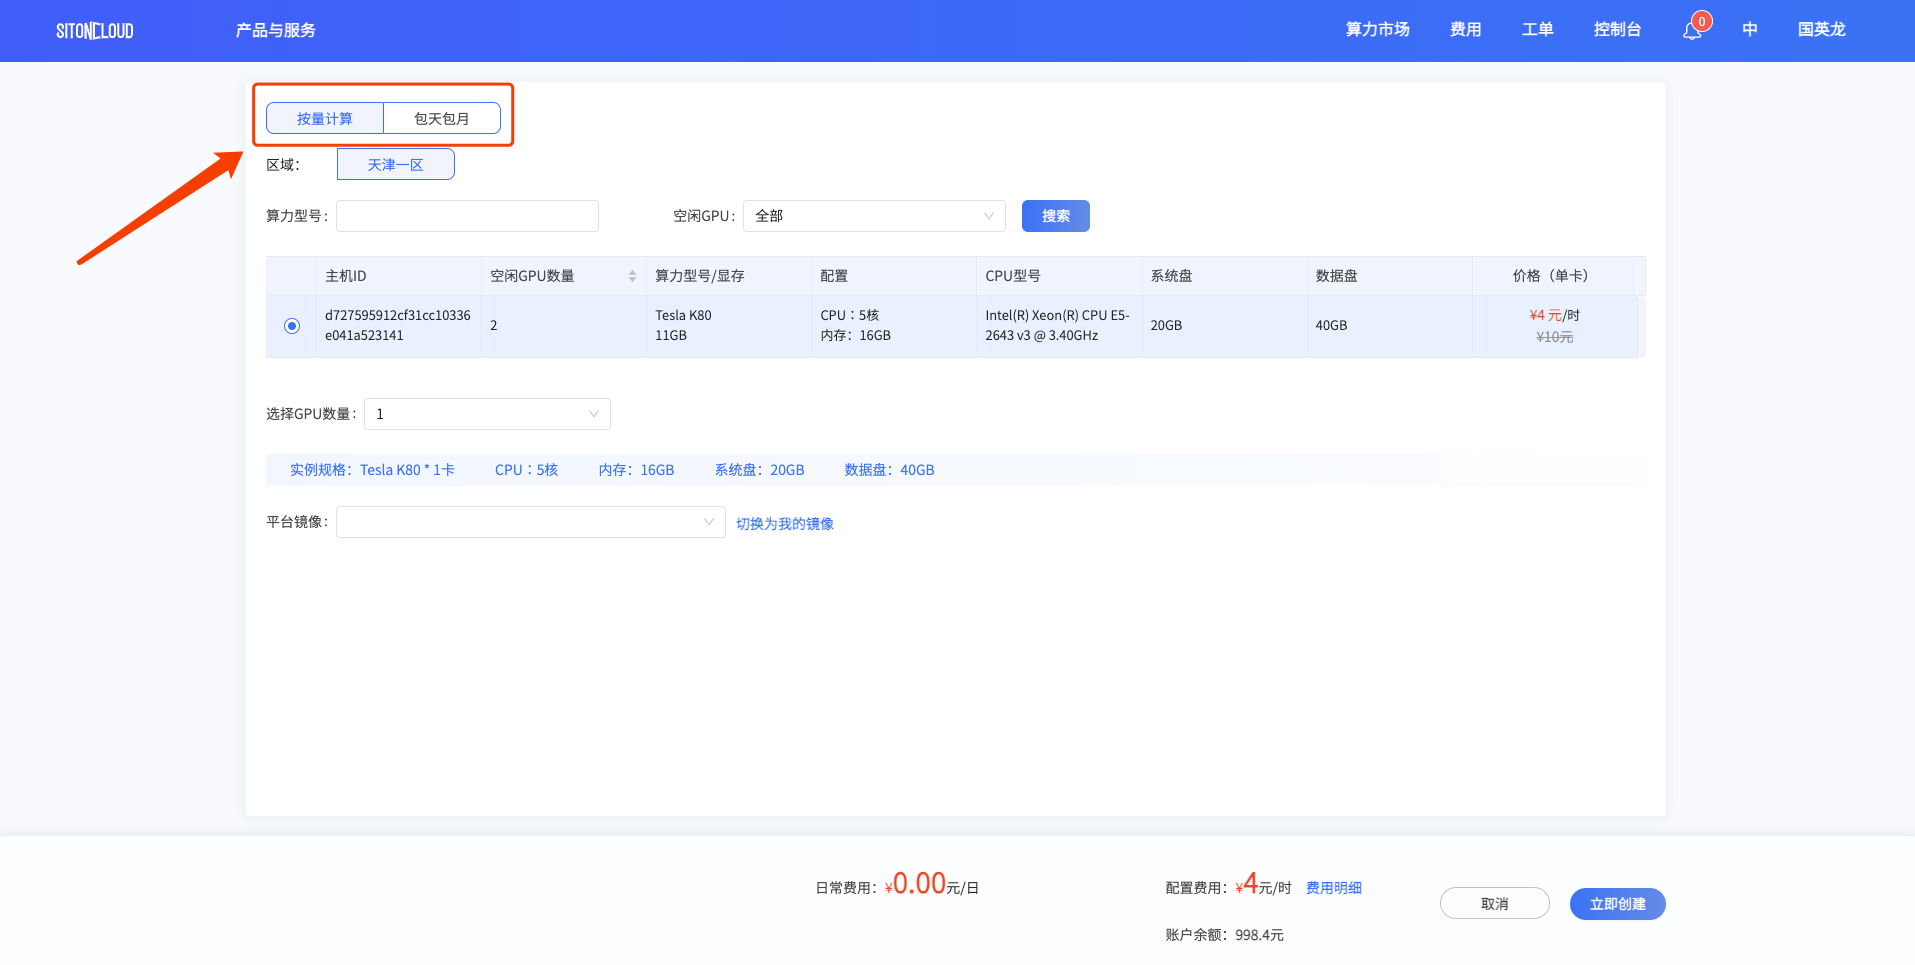Image resolution: width=1915 pixels, height=965 pixels.
Task: Sort by the 空闲GPU数量 sort arrows
Action: pyautogui.click(x=632, y=276)
